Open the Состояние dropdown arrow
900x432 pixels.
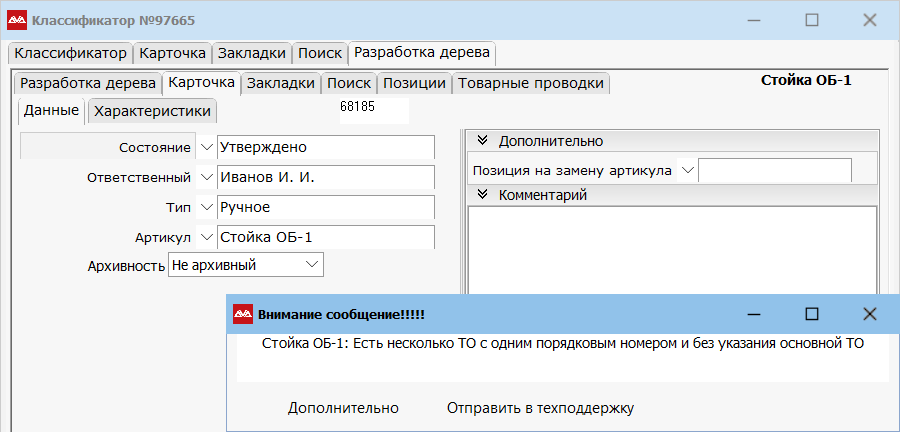(x=206, y=147)
